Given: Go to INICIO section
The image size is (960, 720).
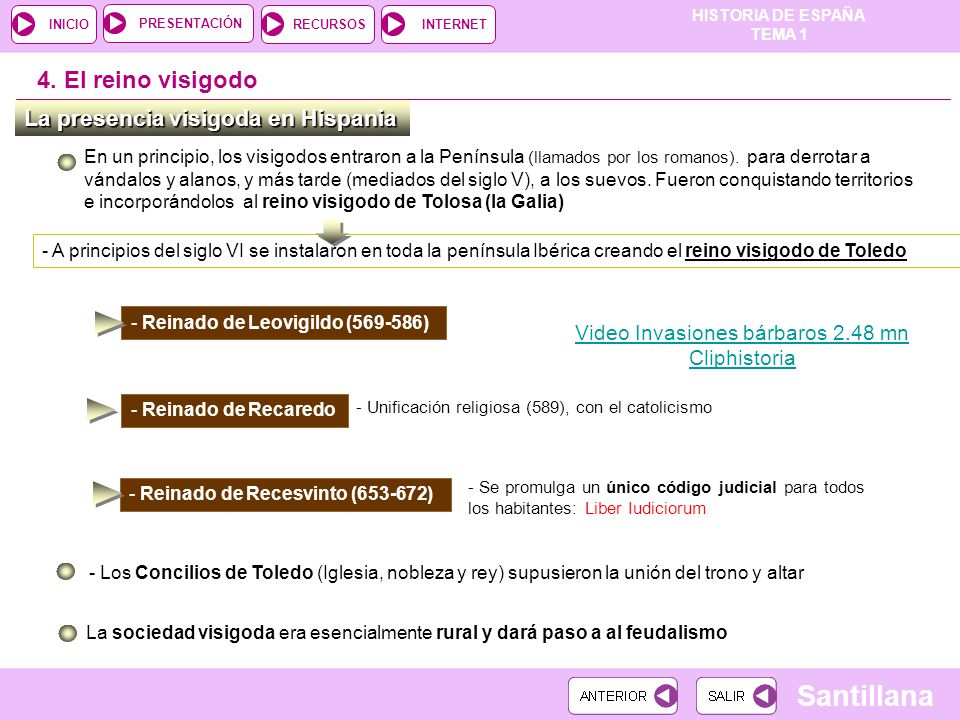Looking at the screenshot, I should (54, 24).
